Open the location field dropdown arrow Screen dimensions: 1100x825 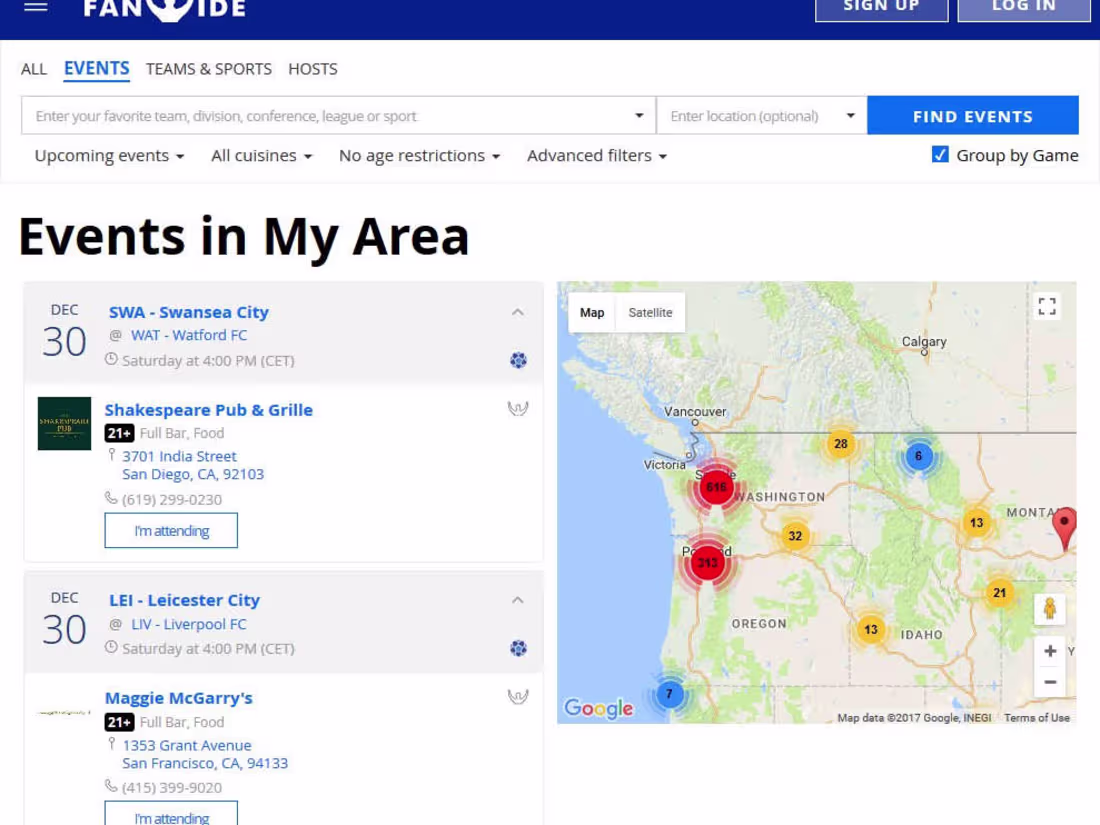850,116
